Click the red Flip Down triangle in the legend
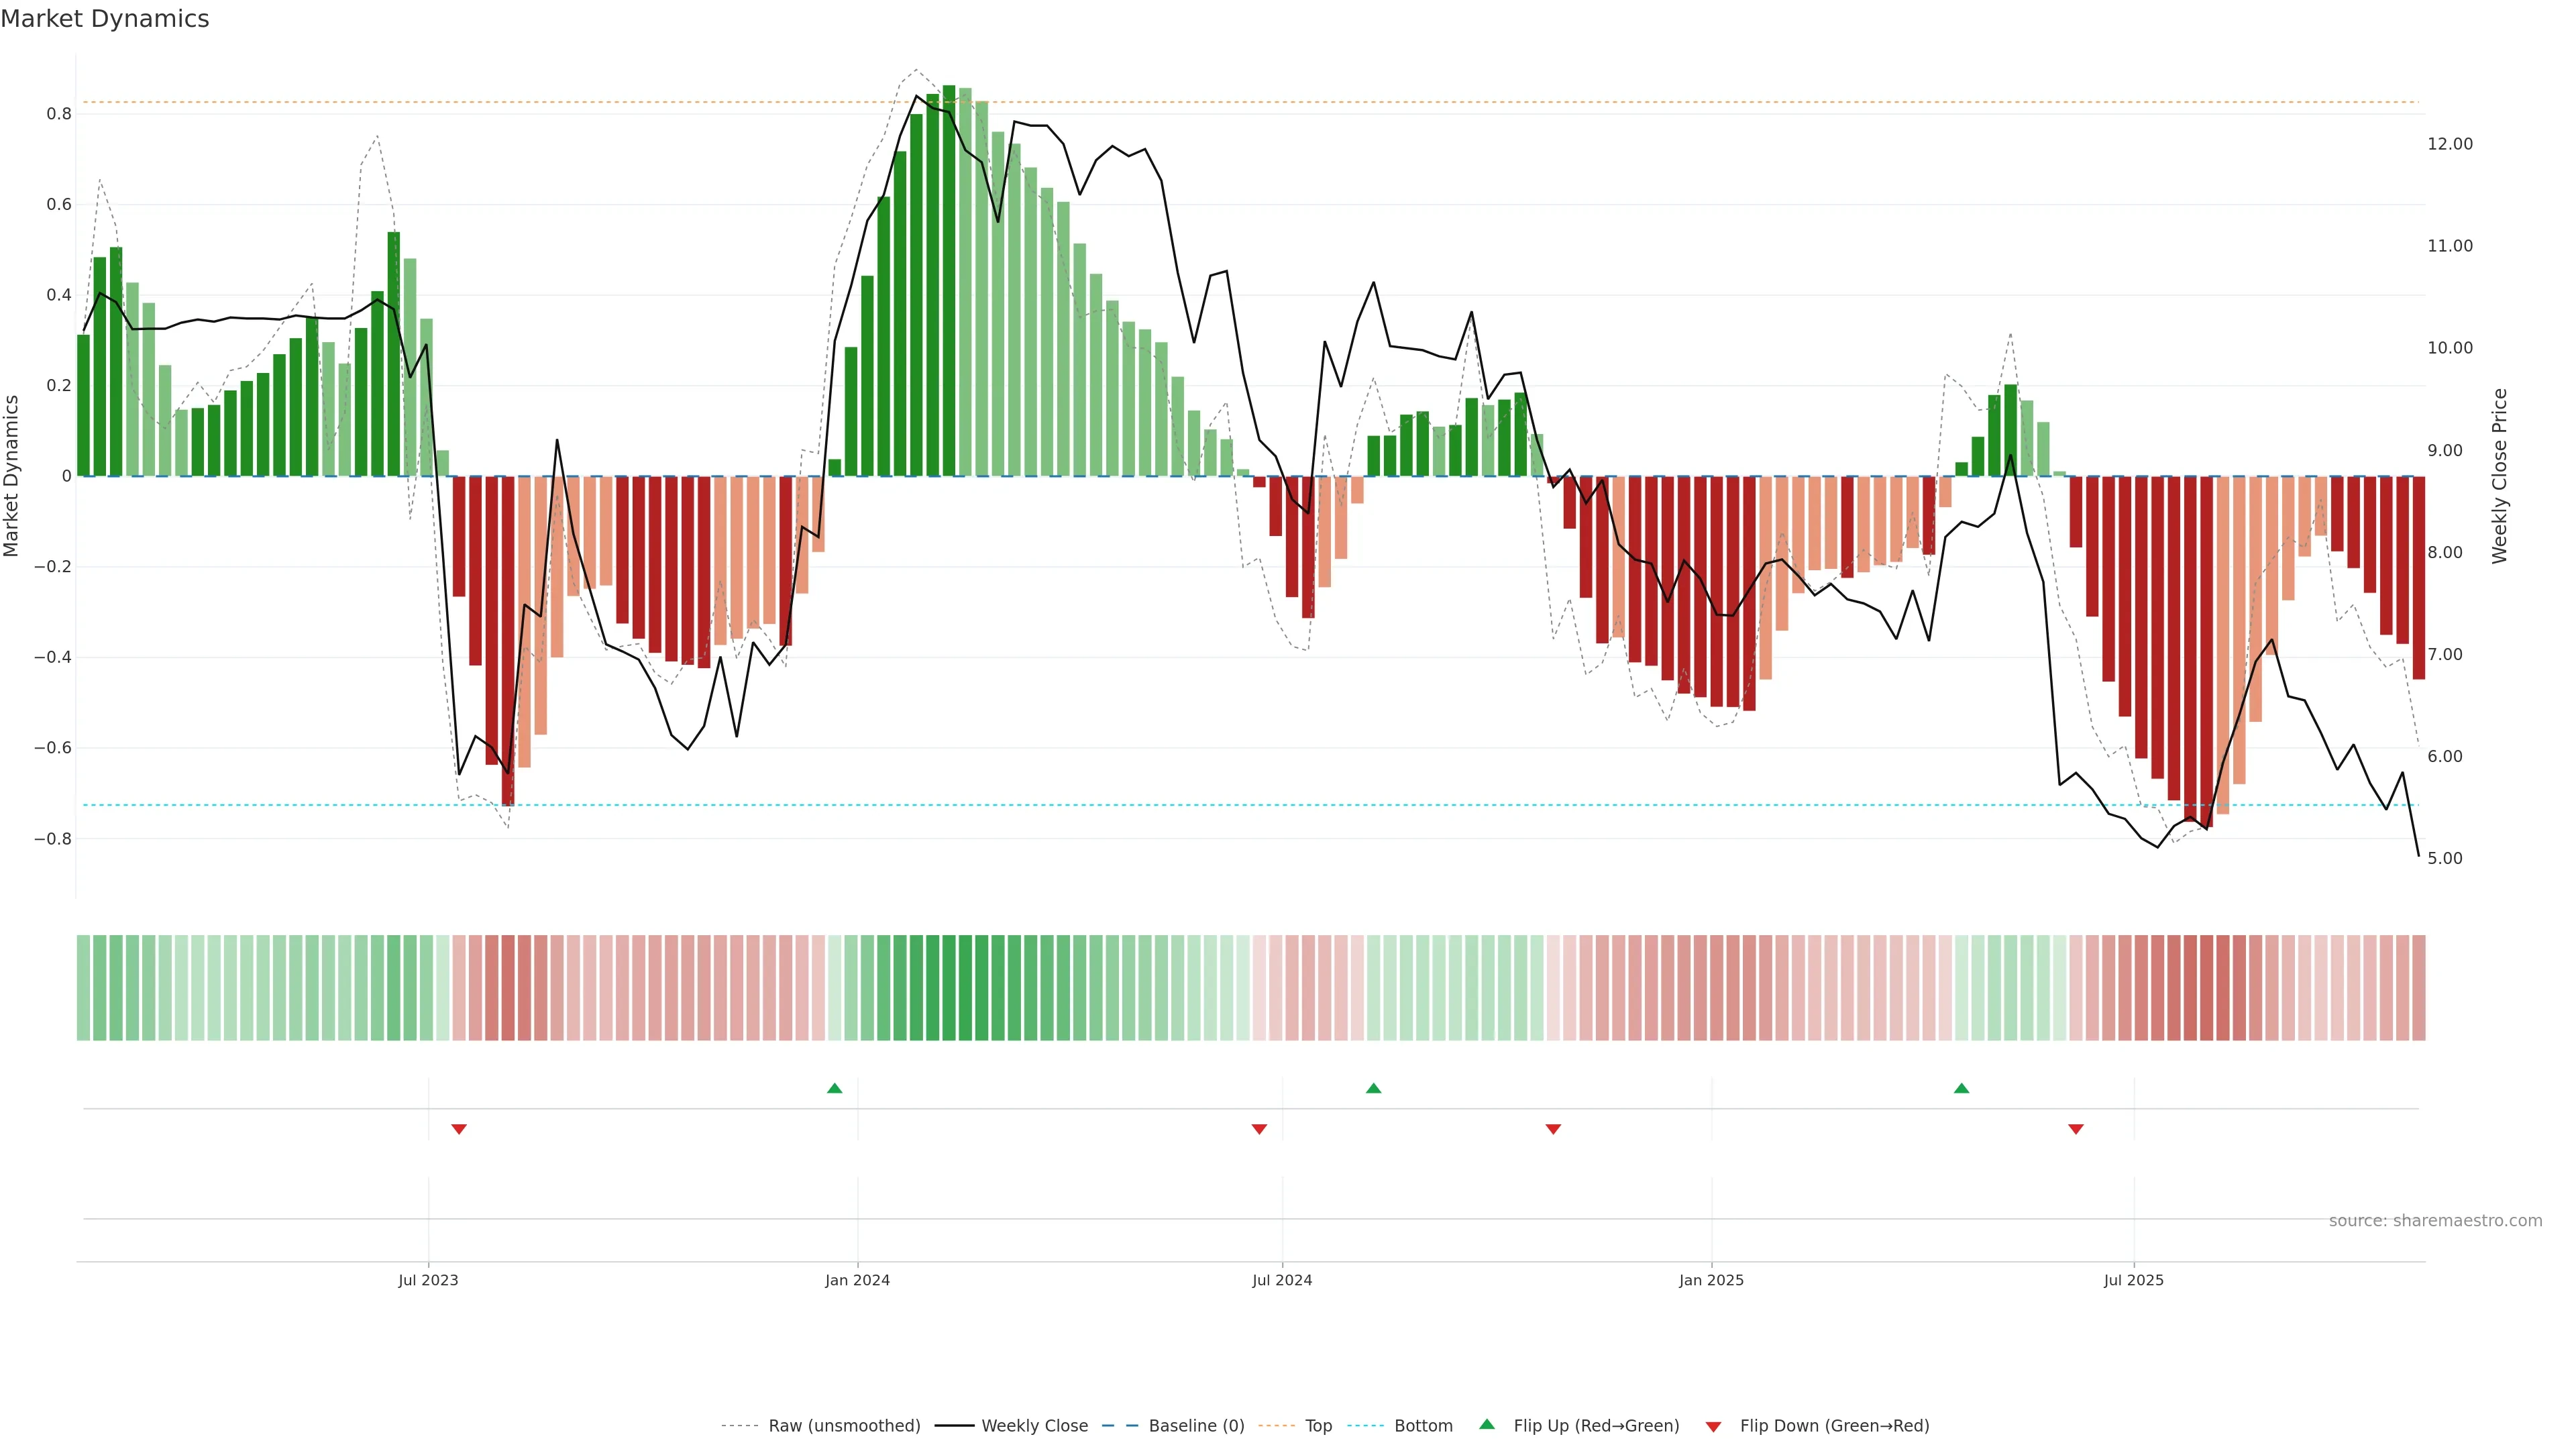This screenshot has width=2576, height=1449. [1713, 1427]
